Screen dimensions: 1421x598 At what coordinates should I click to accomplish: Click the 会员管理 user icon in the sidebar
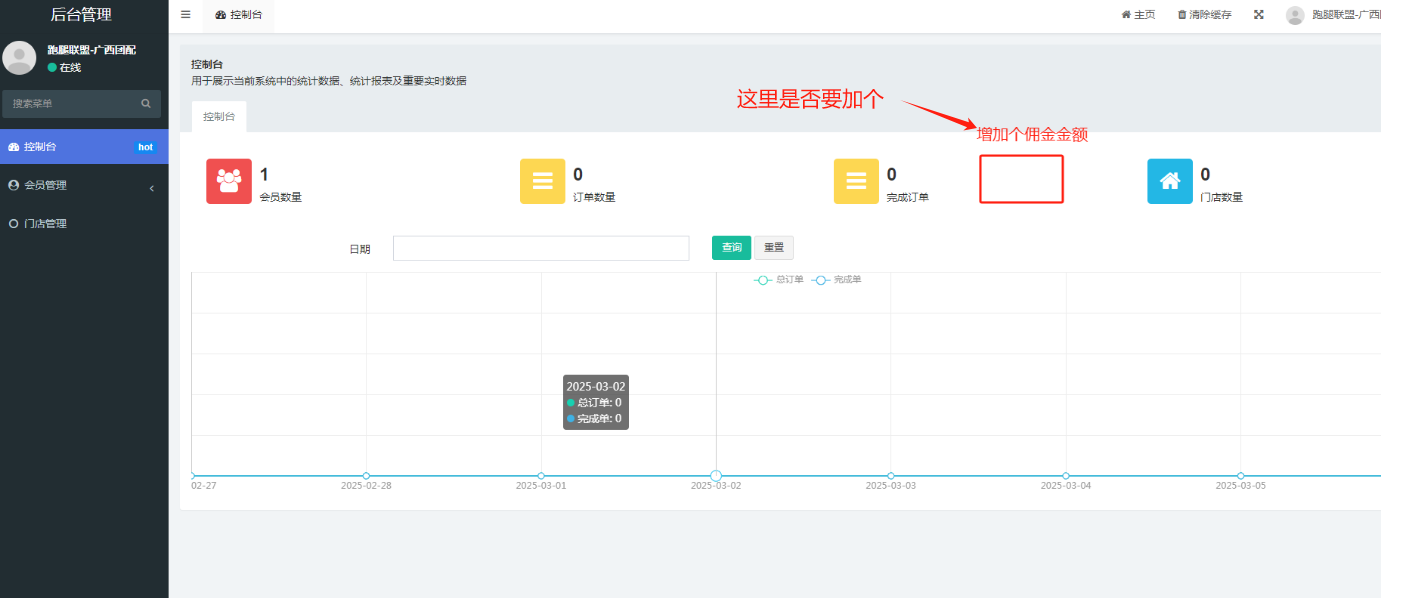pyautogui.click(x=14, y=185)
